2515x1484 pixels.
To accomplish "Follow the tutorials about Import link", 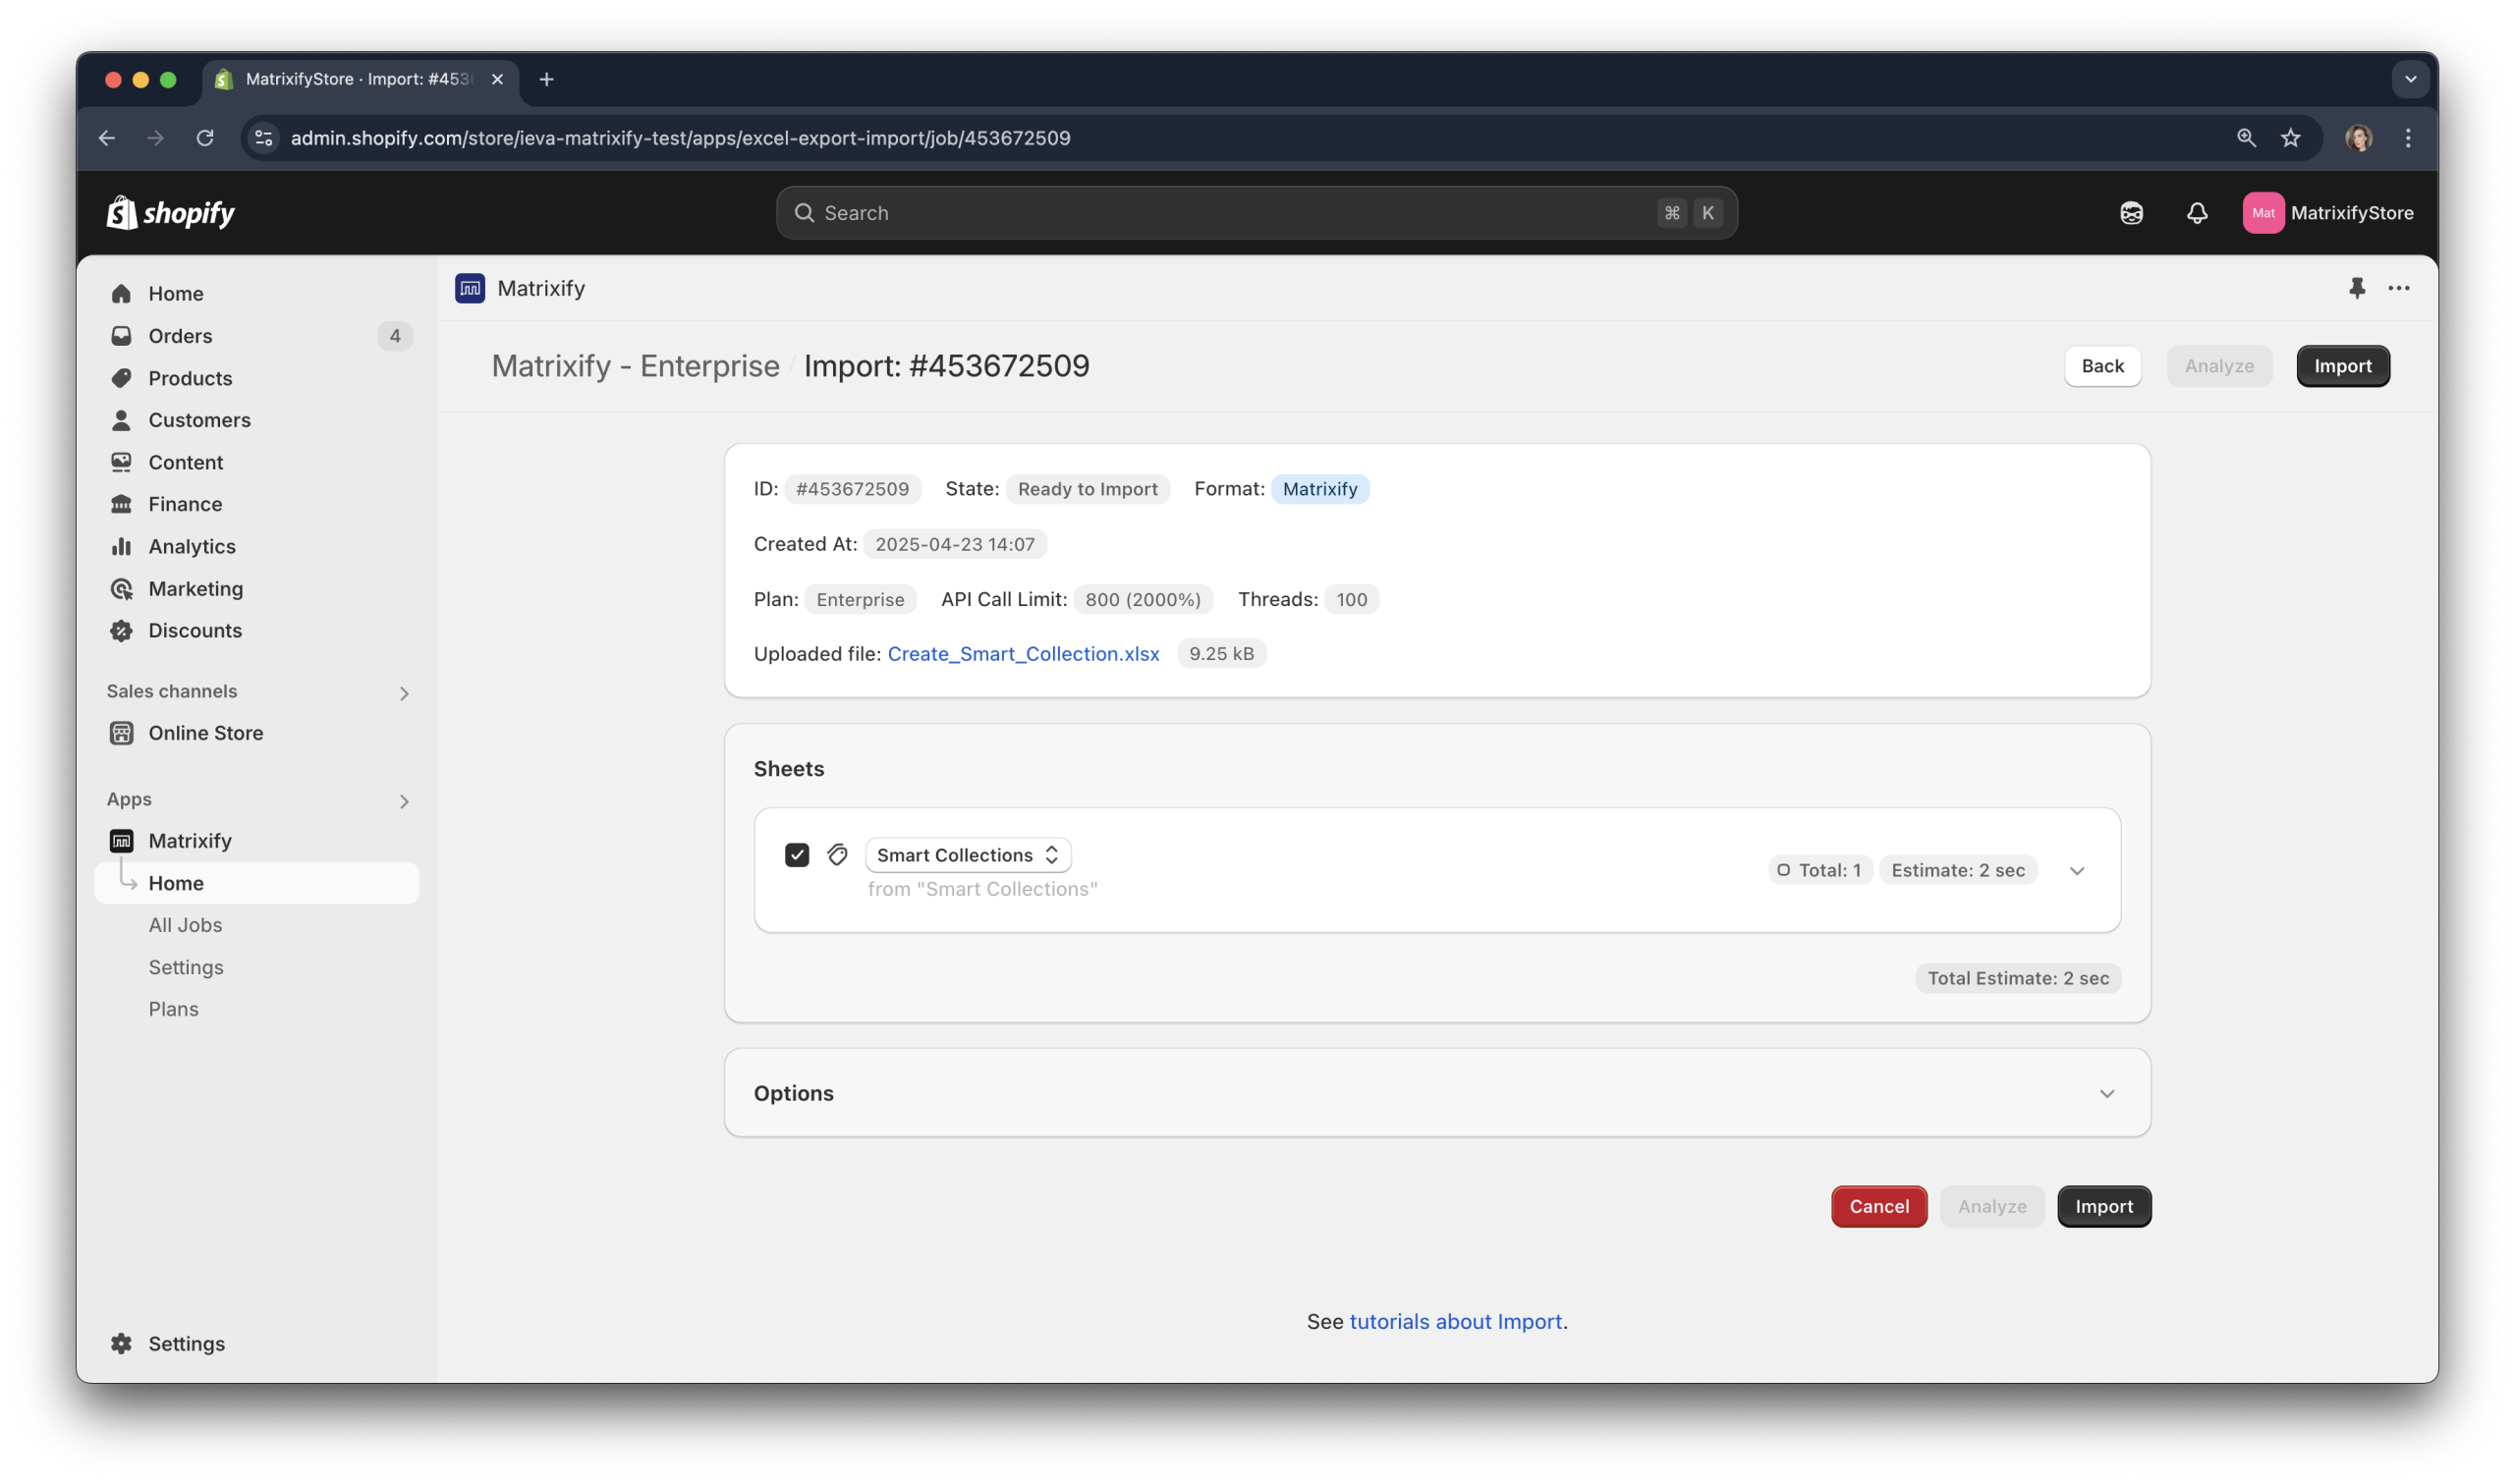I will point(1455,1321).
